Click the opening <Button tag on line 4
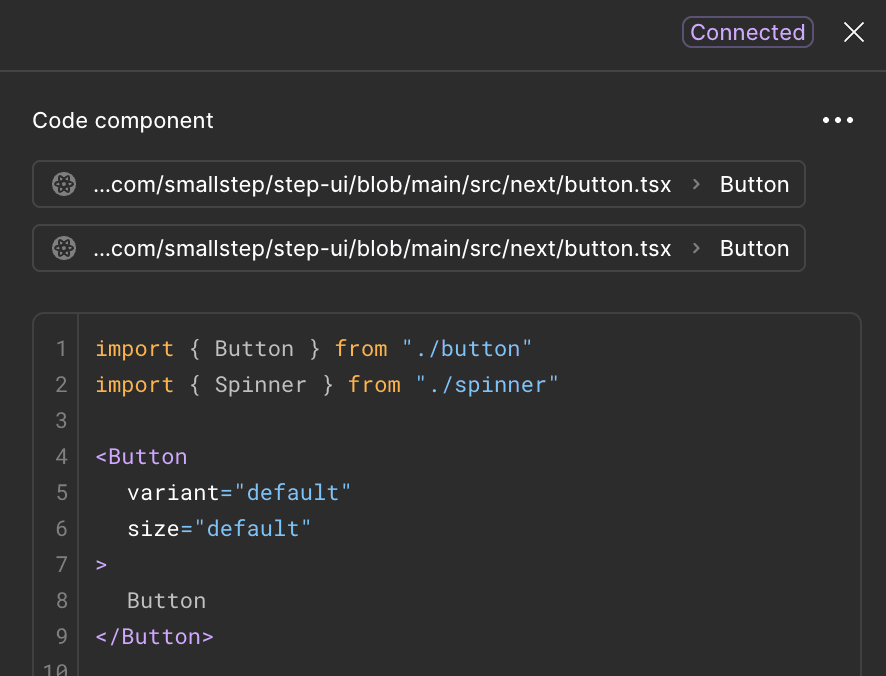886x676 pixels. (141, 457)
